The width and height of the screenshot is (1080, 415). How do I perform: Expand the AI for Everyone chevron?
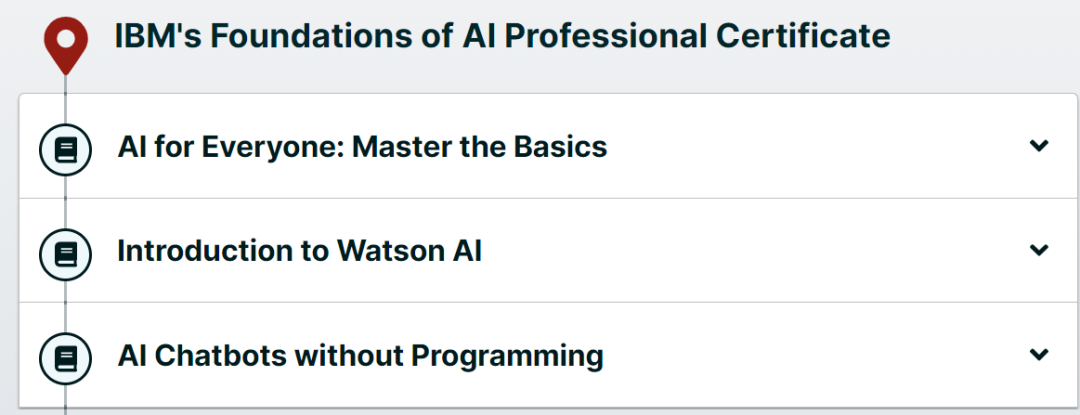click(1039, 145)
